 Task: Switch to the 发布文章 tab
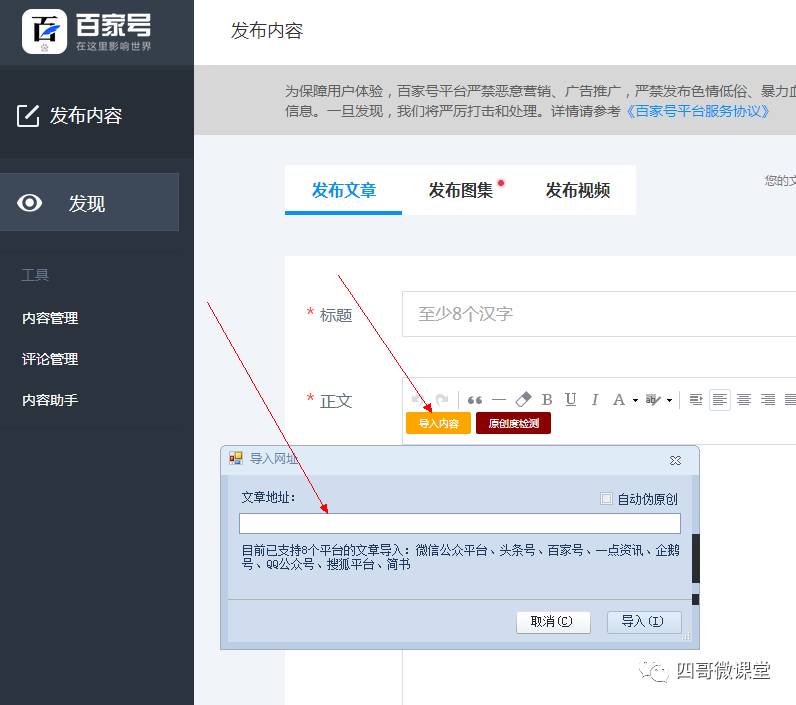point(344,190)
